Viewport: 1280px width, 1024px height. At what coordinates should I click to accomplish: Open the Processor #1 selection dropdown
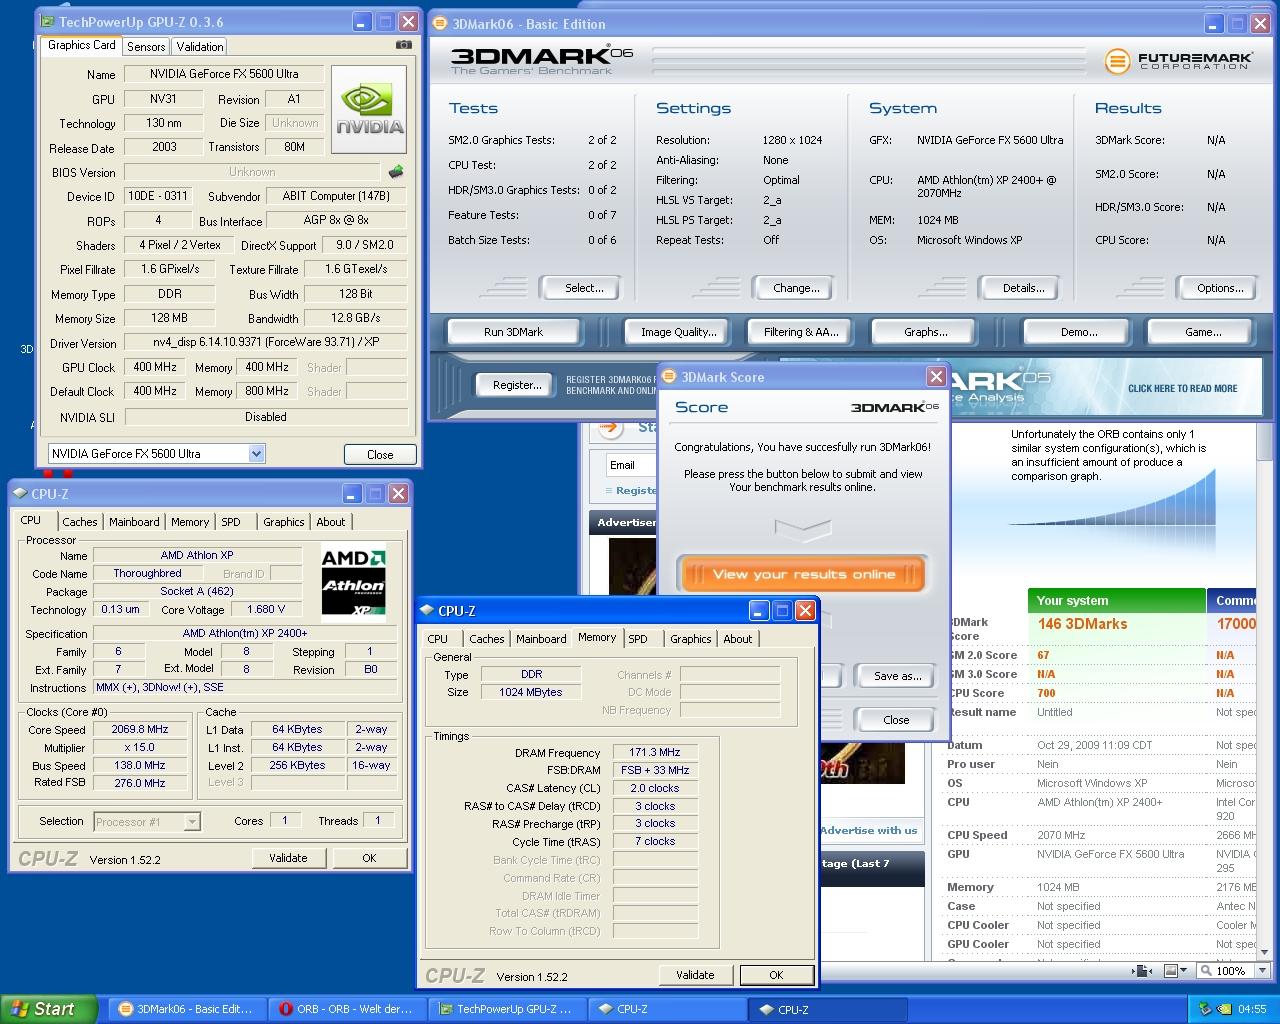coord(192,822)
